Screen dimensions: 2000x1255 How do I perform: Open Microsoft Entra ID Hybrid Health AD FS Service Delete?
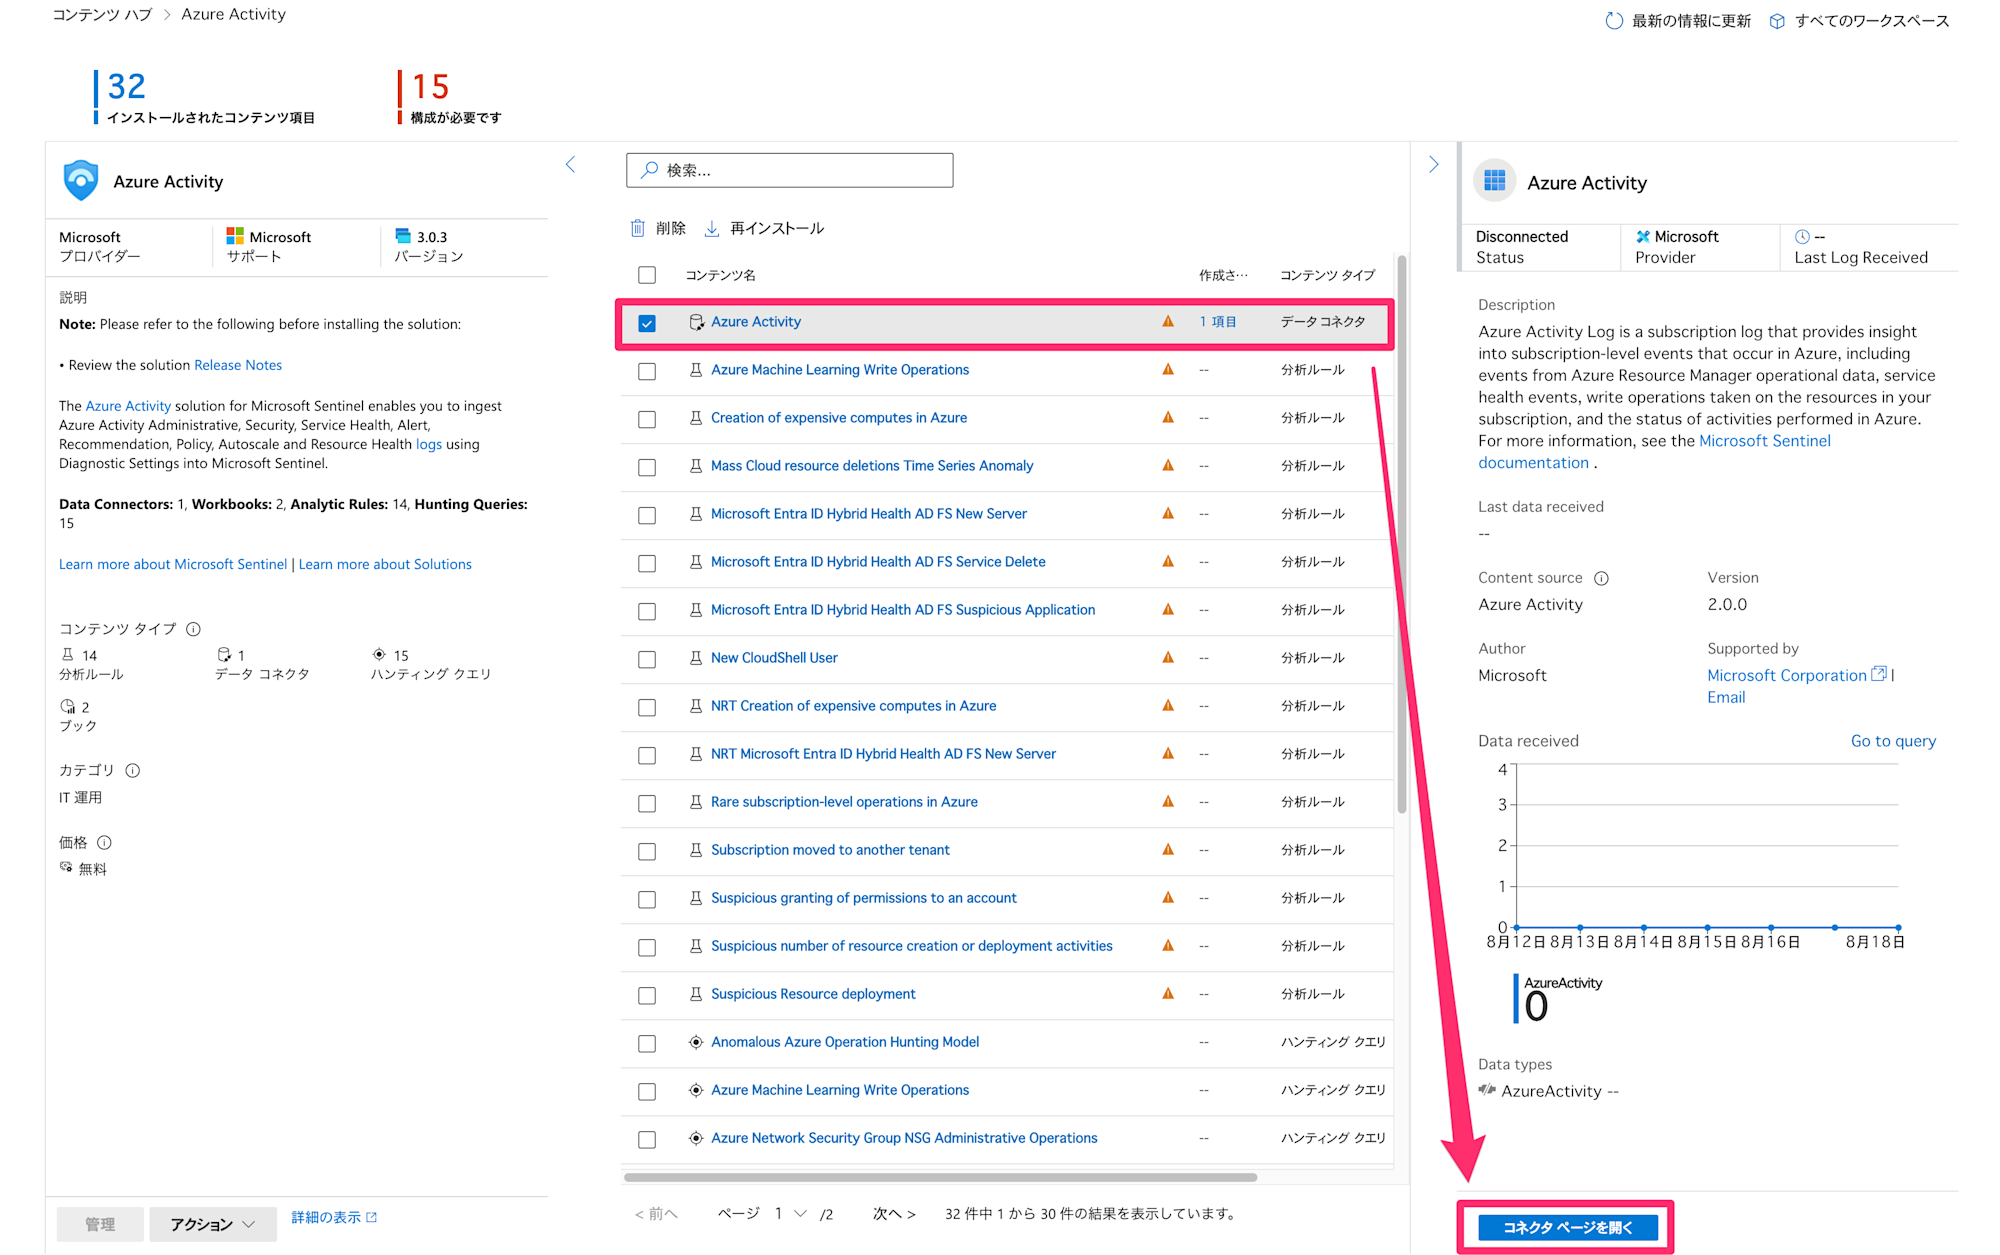878,562
